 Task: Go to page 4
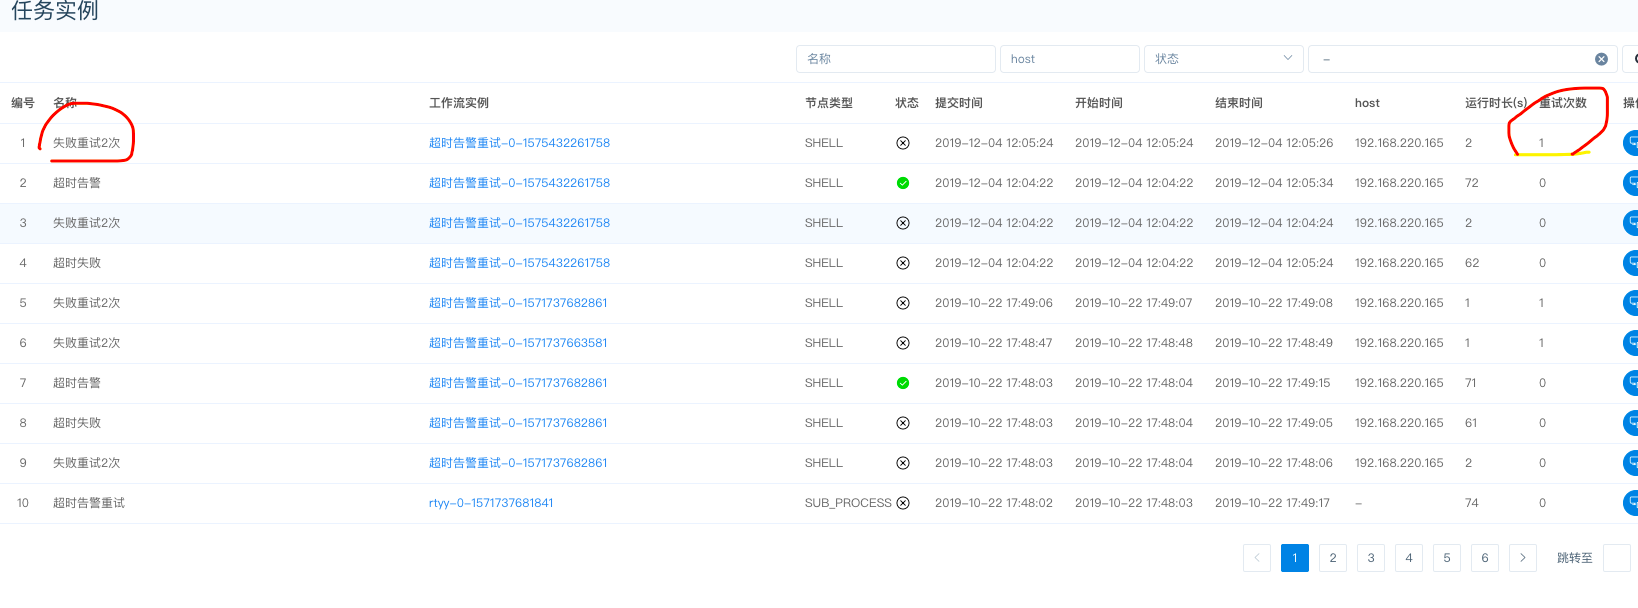pyautogui.click(x=1409, y=558)
